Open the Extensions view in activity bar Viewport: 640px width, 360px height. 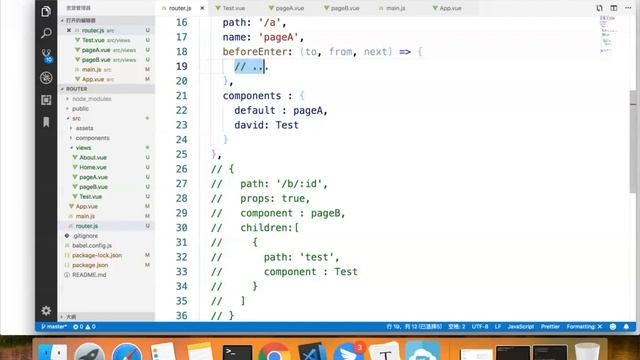click(x=46, y=100)
